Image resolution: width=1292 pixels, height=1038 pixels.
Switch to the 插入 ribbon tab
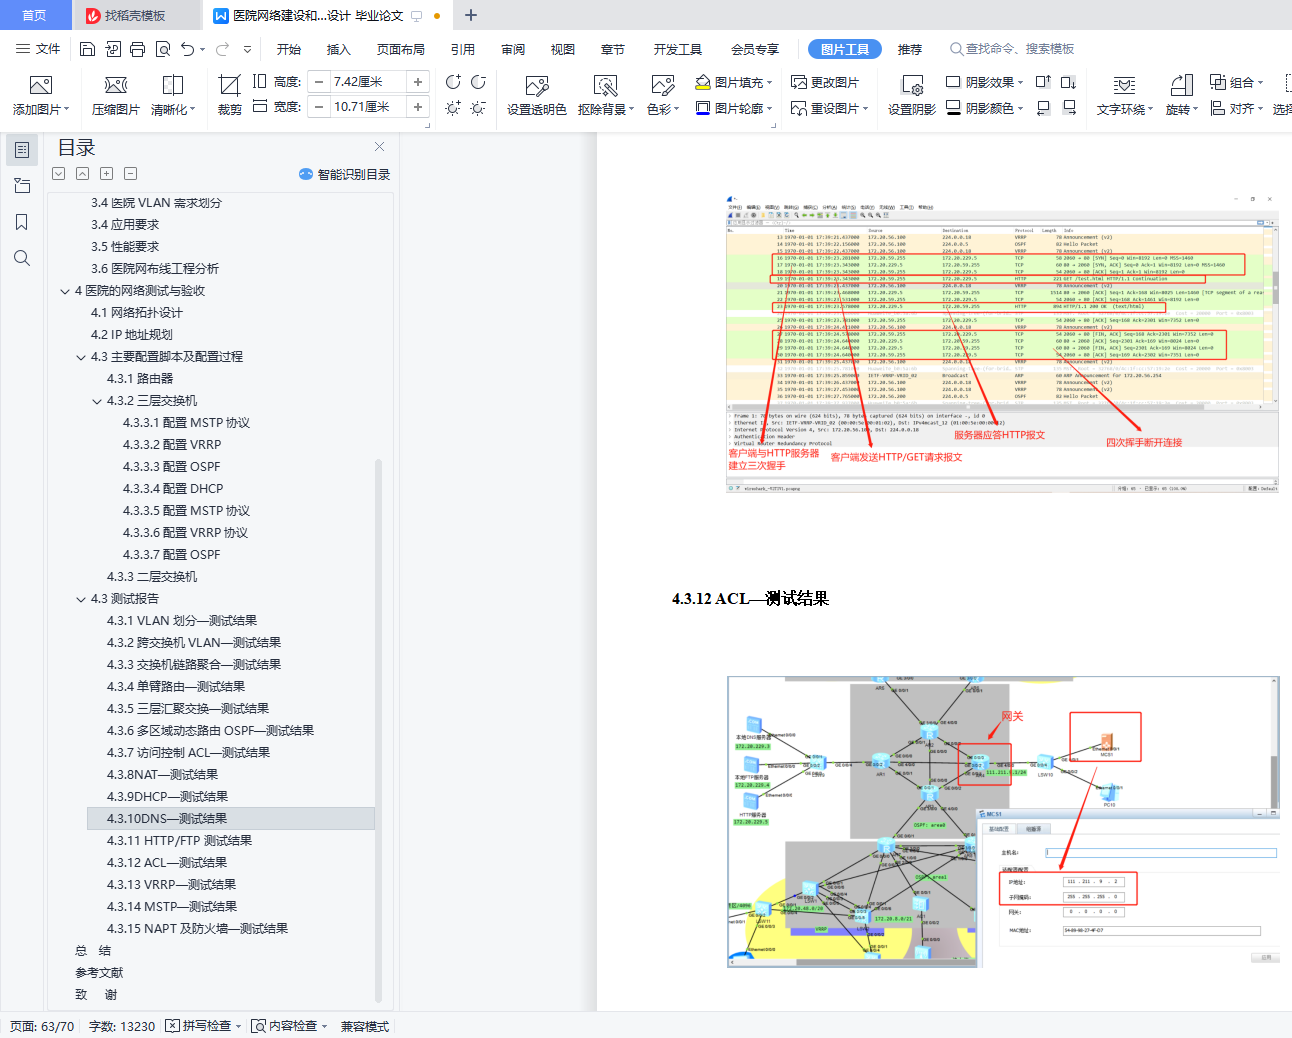point(339,49)
